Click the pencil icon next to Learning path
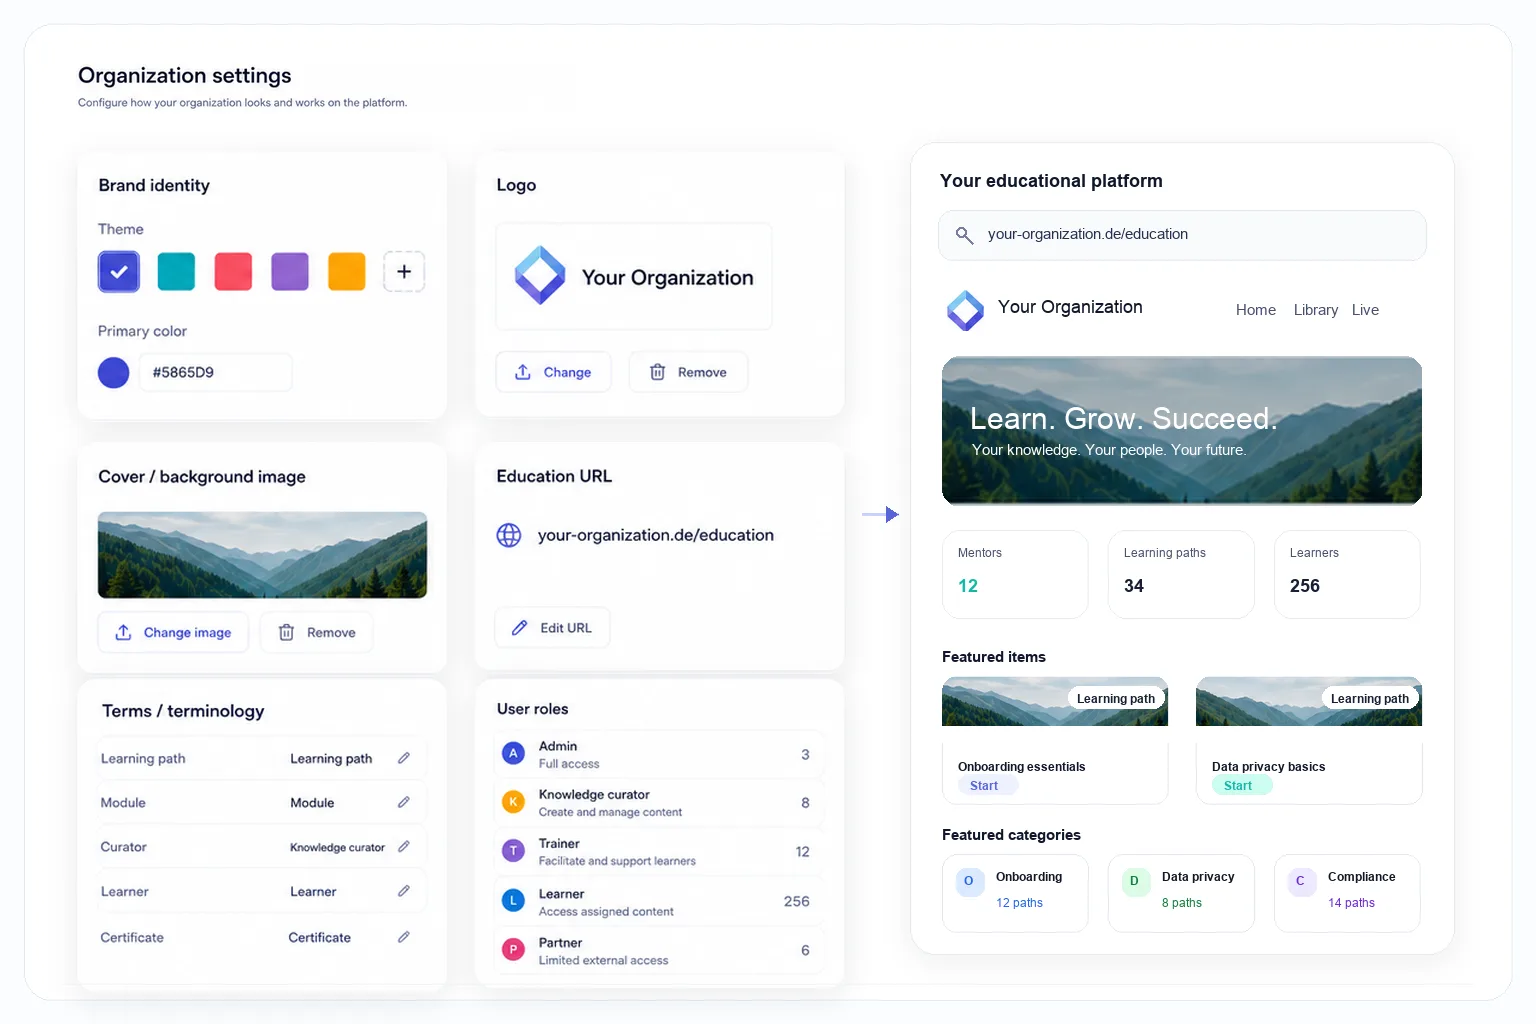This screenshot has height=1024, width=1536. (x=404, y=758)
